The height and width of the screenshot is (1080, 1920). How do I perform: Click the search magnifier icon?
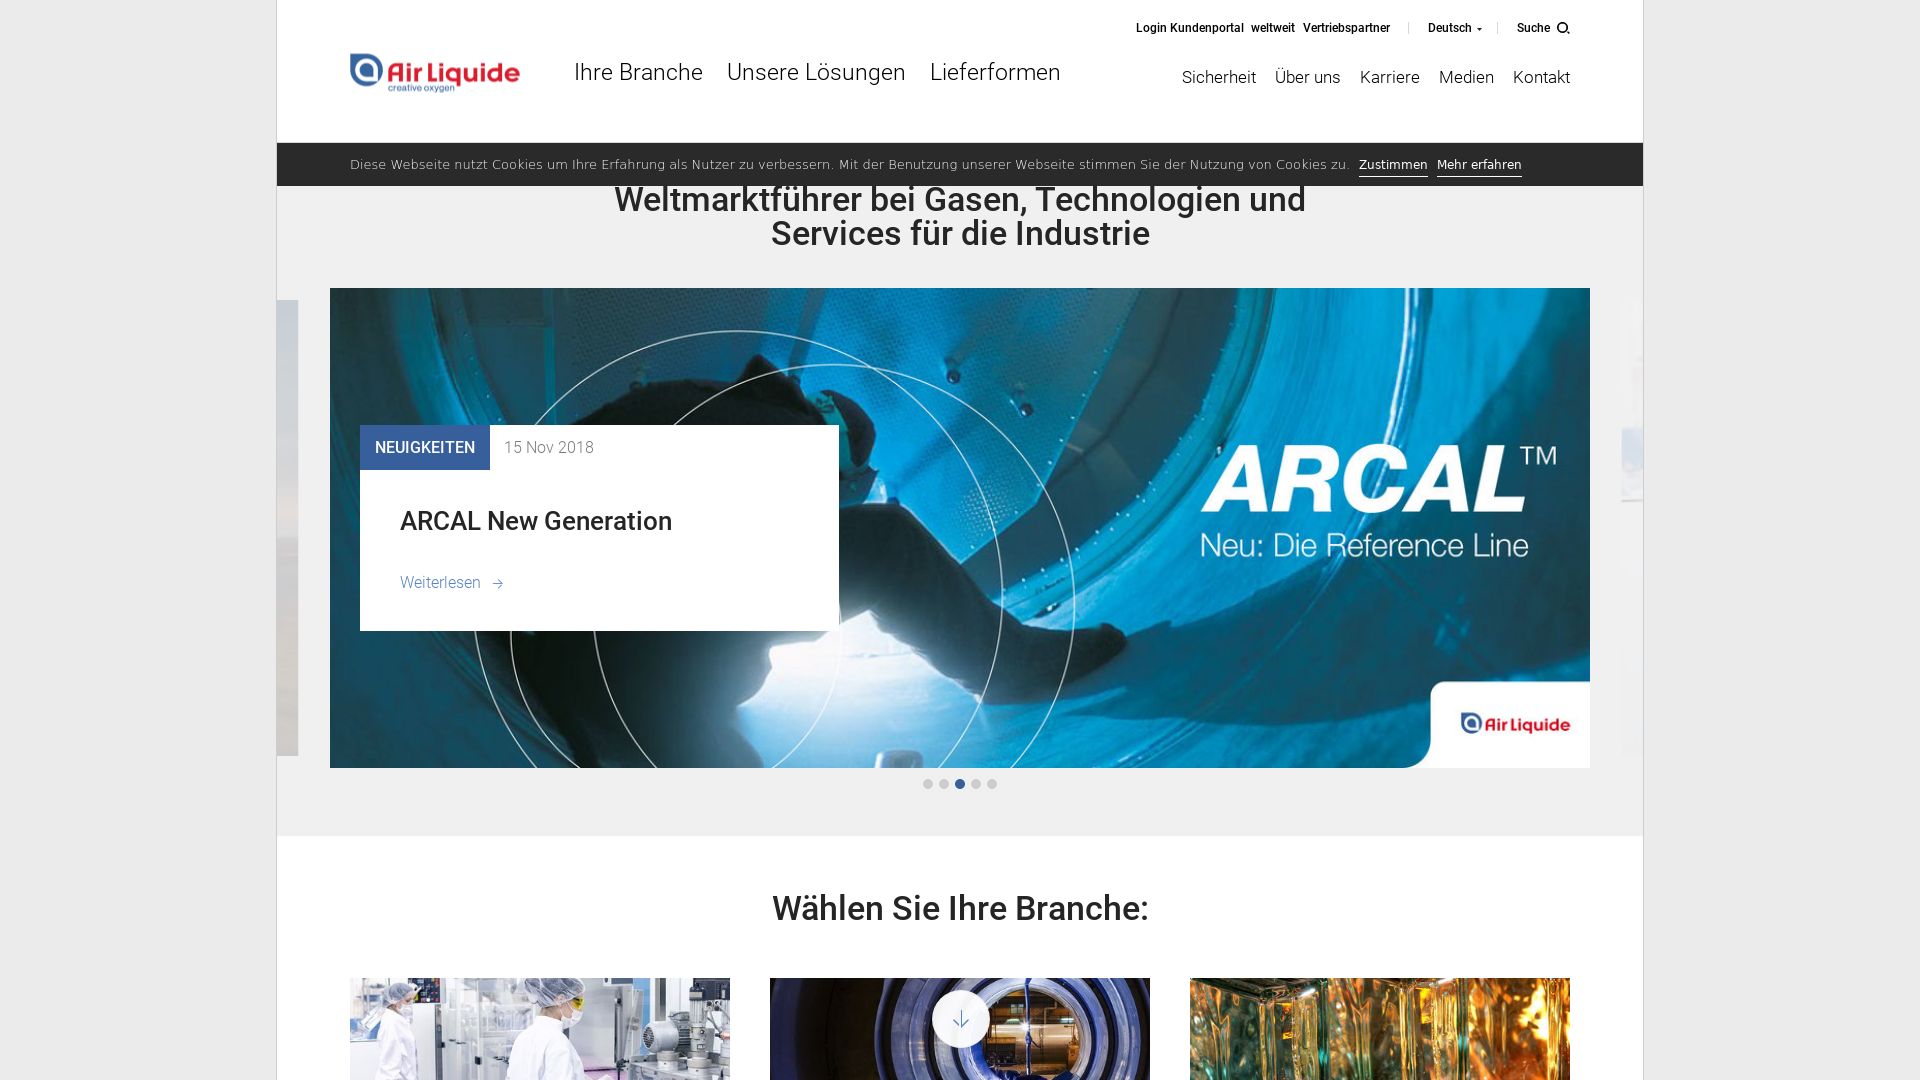(1563, 28)
